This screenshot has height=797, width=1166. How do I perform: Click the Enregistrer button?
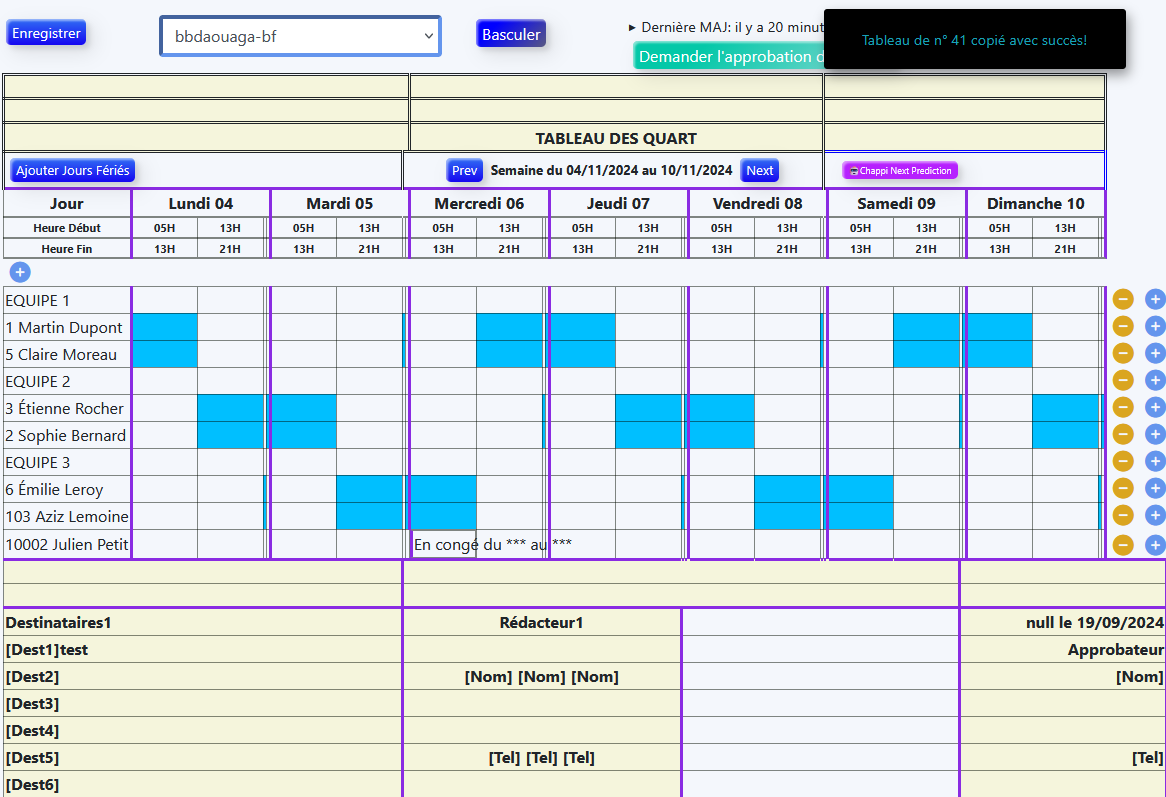46,33
